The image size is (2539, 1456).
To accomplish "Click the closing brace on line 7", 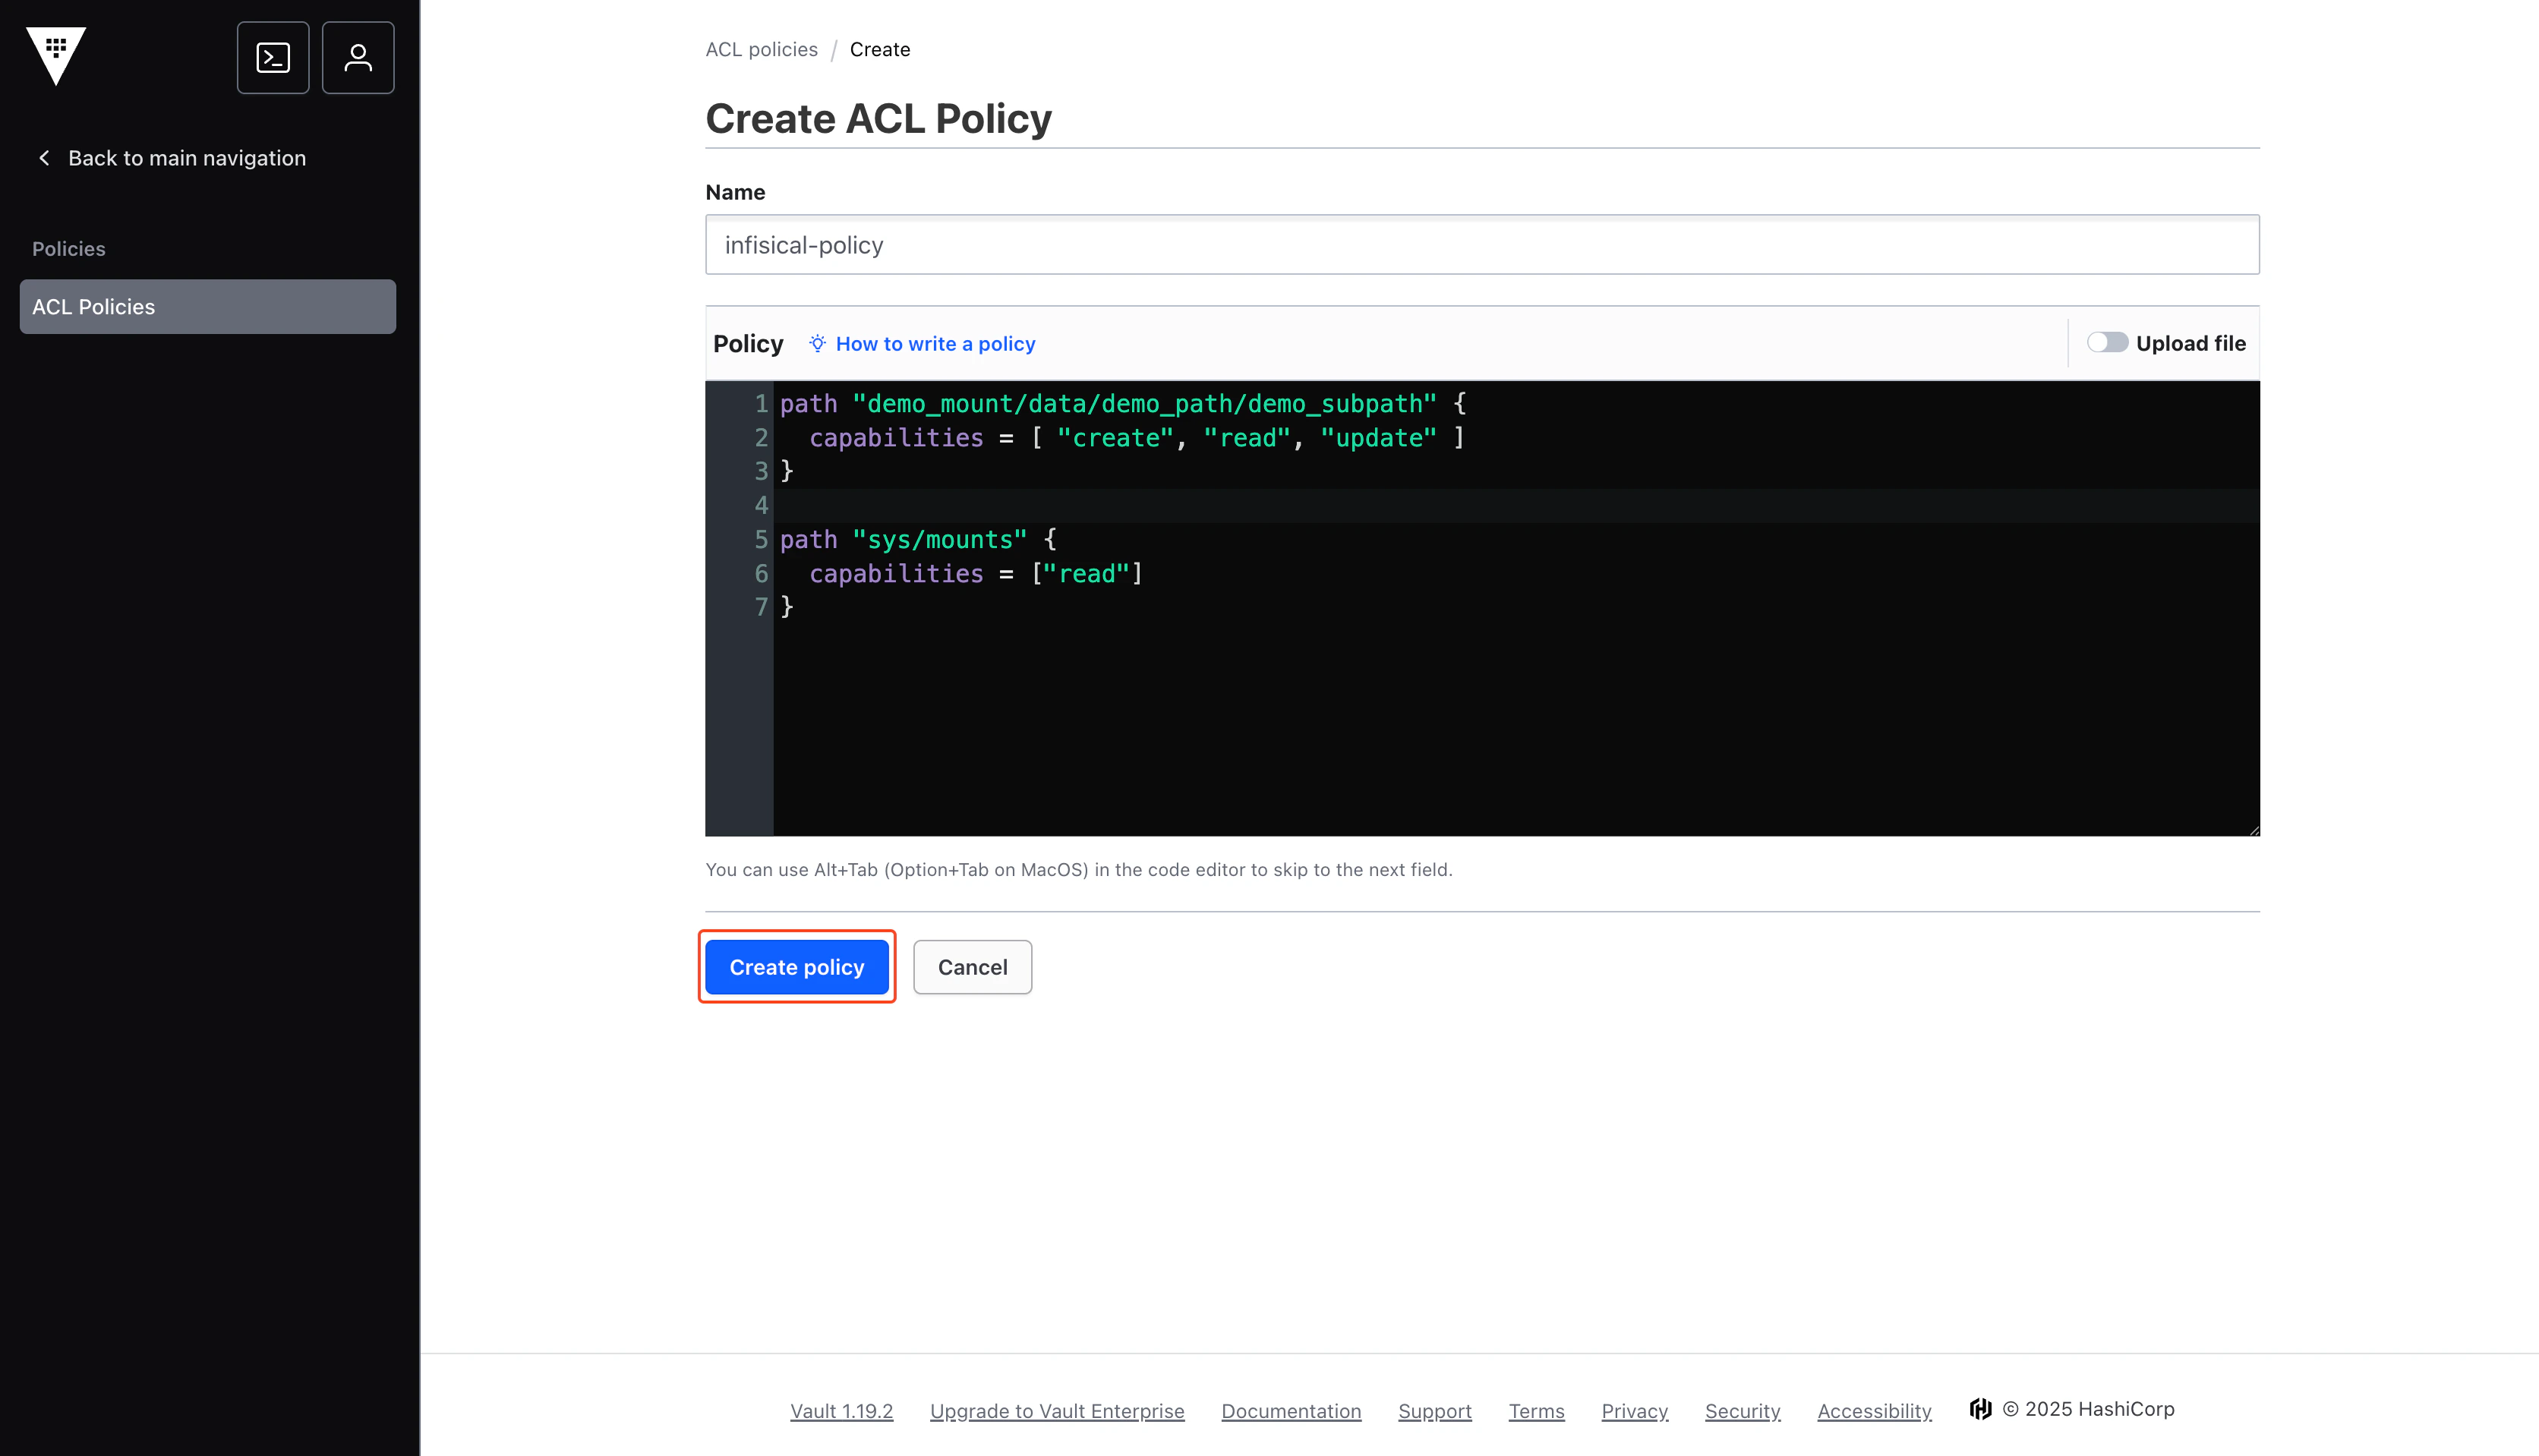I will [x=787, y=607].
